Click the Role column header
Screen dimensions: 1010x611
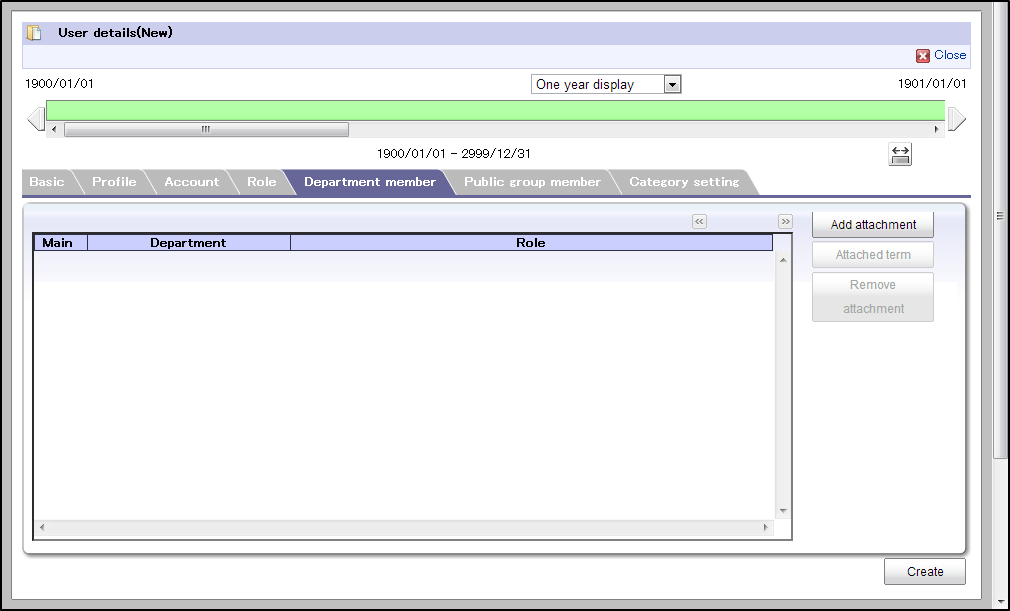(531, 243)
